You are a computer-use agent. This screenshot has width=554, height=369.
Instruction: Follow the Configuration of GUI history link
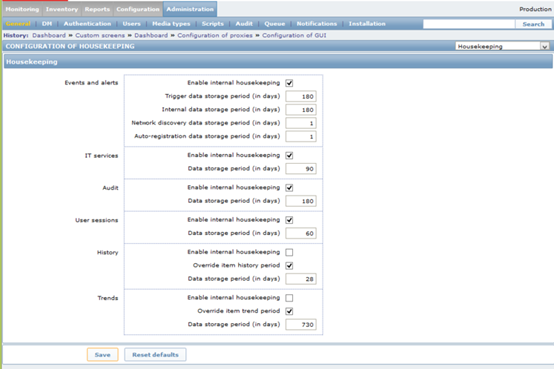(x=294, y=35)
